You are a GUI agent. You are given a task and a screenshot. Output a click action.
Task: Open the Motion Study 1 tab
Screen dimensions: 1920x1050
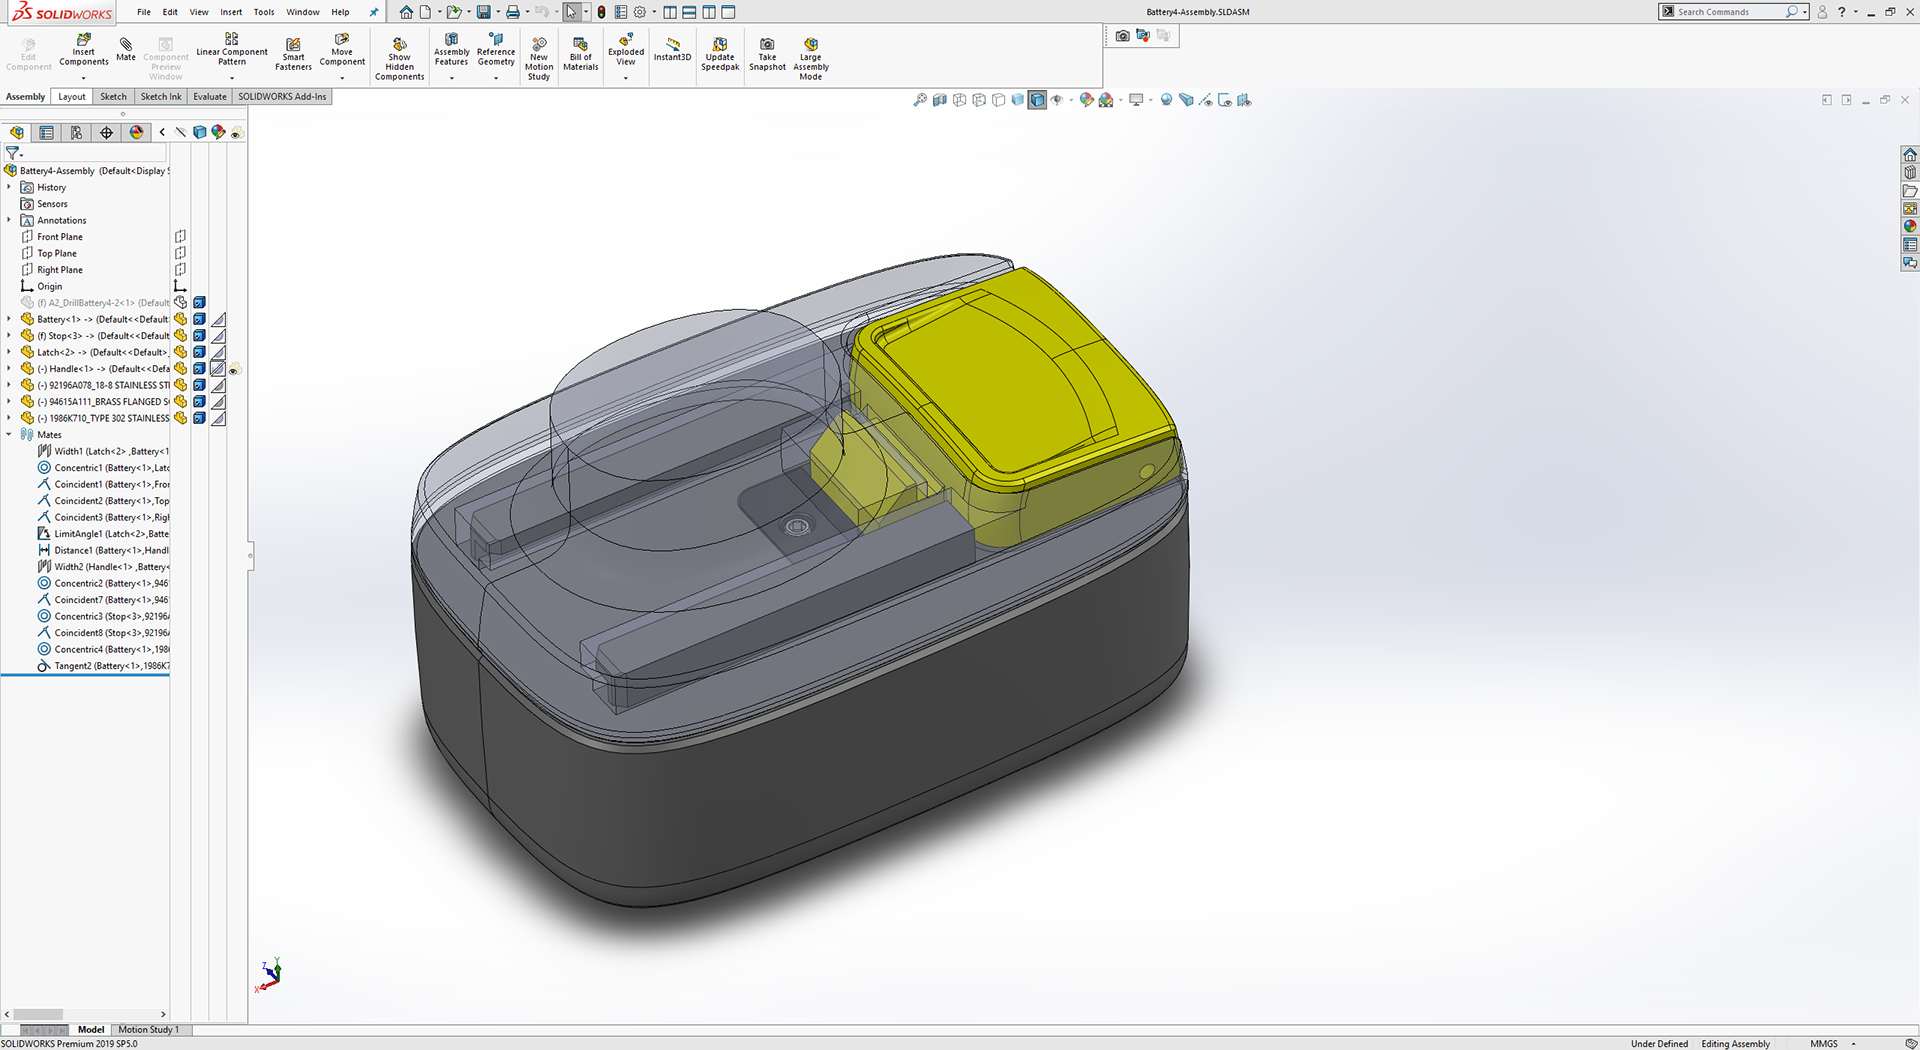[148, 1029]
